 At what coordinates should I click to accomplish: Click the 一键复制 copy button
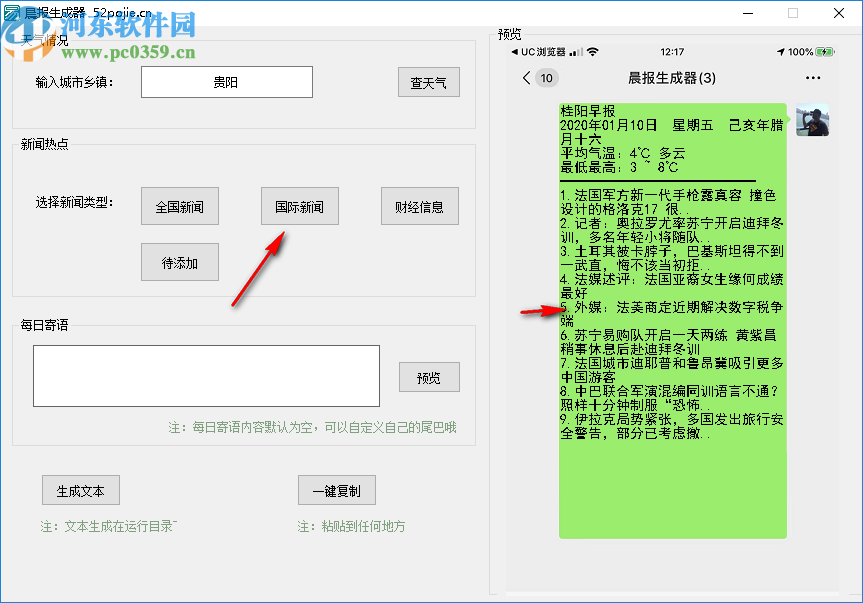click(x=337, y=490)
